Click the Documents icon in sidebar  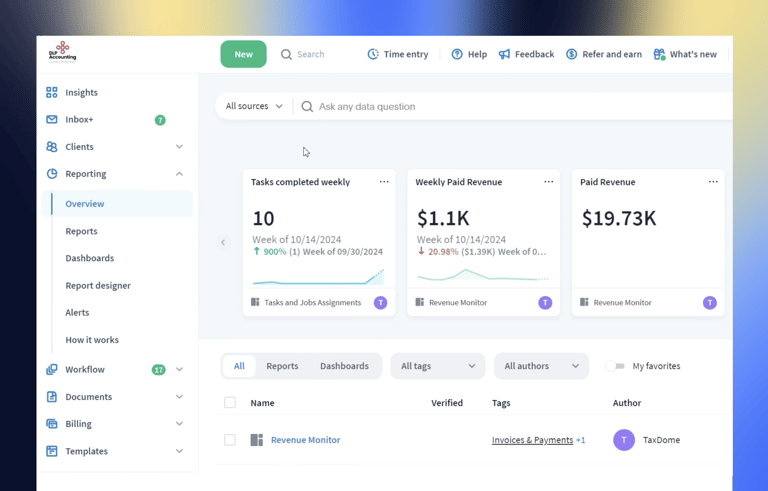[x=52, y=397]
